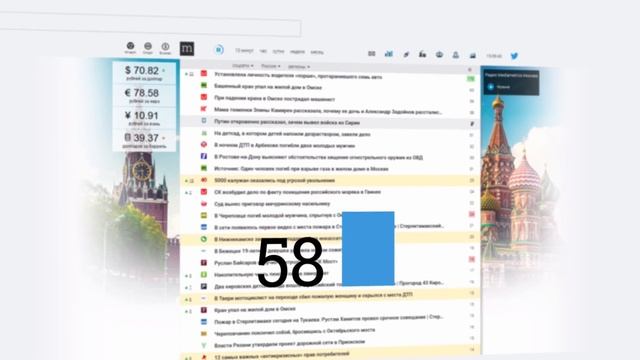Click the $ 70.82 dollar rate card
This screenshot has width=640, height=360.
click(145, 73)
